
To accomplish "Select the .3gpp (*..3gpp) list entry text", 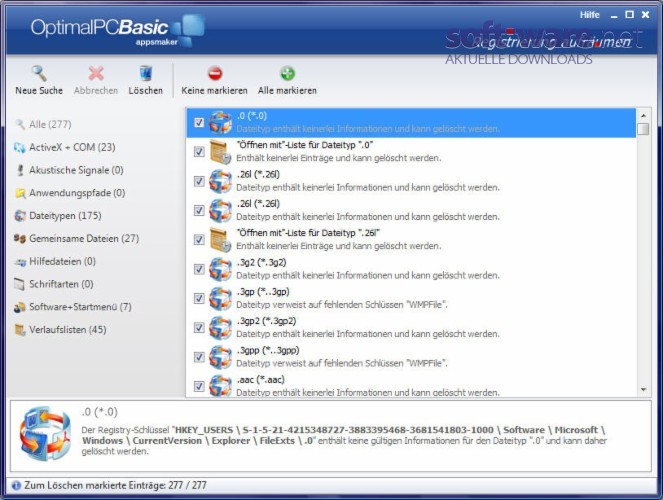I will pos(268,350).
